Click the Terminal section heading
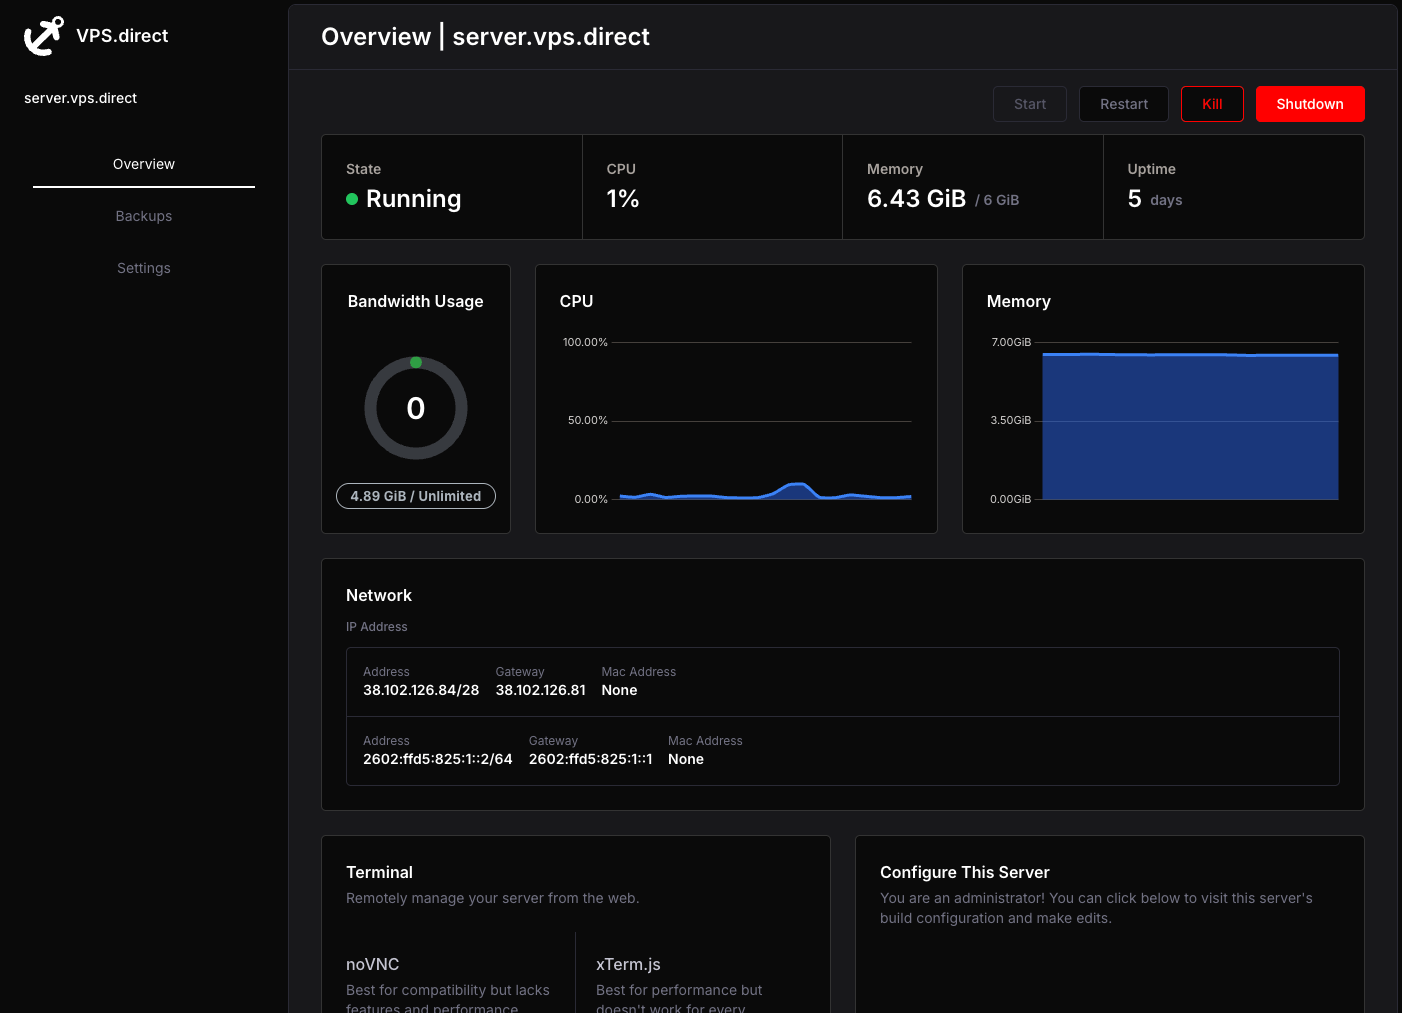The image size is (1402, 1013). [x=379, y=872]
